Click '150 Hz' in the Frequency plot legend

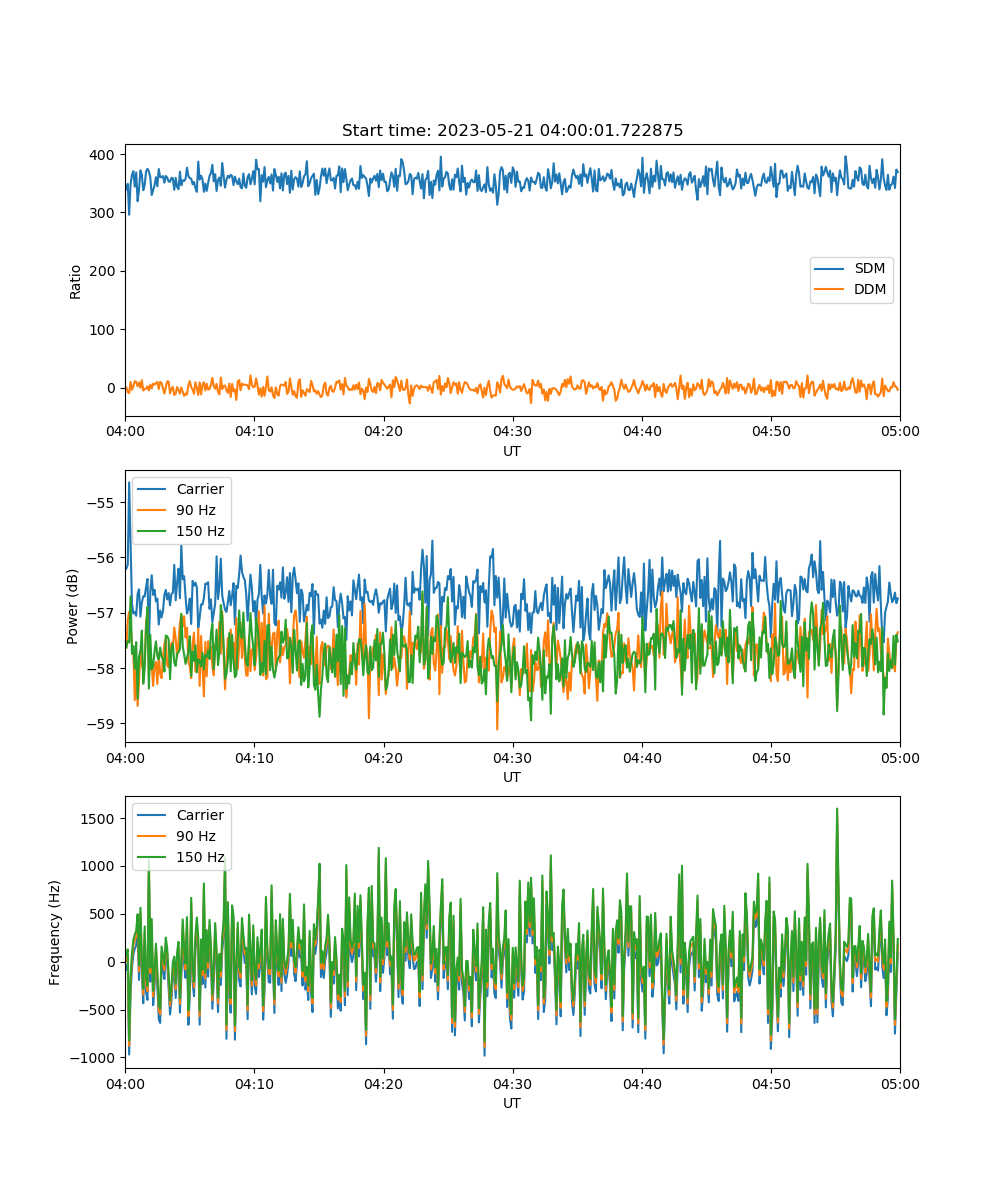(200, 857)
